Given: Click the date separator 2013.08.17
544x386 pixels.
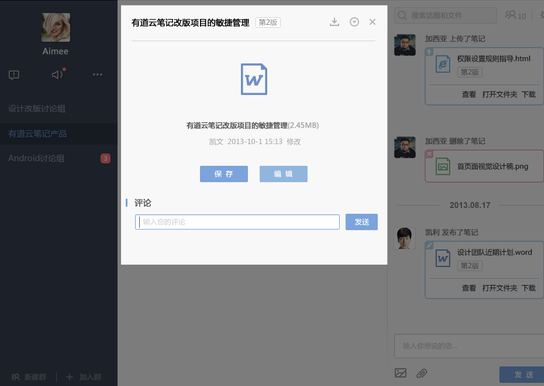Looking at the screenshot, I should point(470,205).
